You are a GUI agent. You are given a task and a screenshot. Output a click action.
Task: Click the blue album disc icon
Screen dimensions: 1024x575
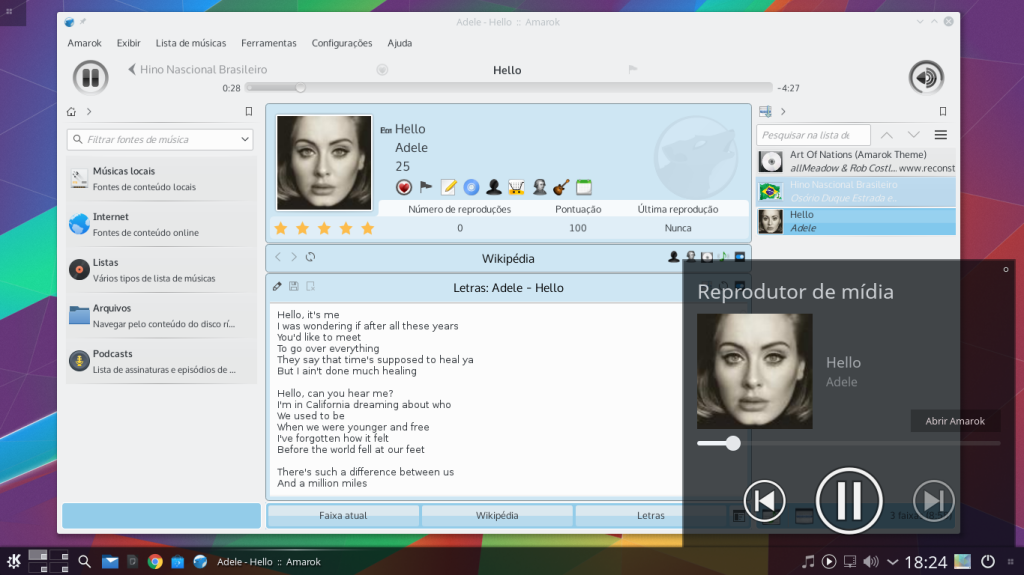[471, 188]
